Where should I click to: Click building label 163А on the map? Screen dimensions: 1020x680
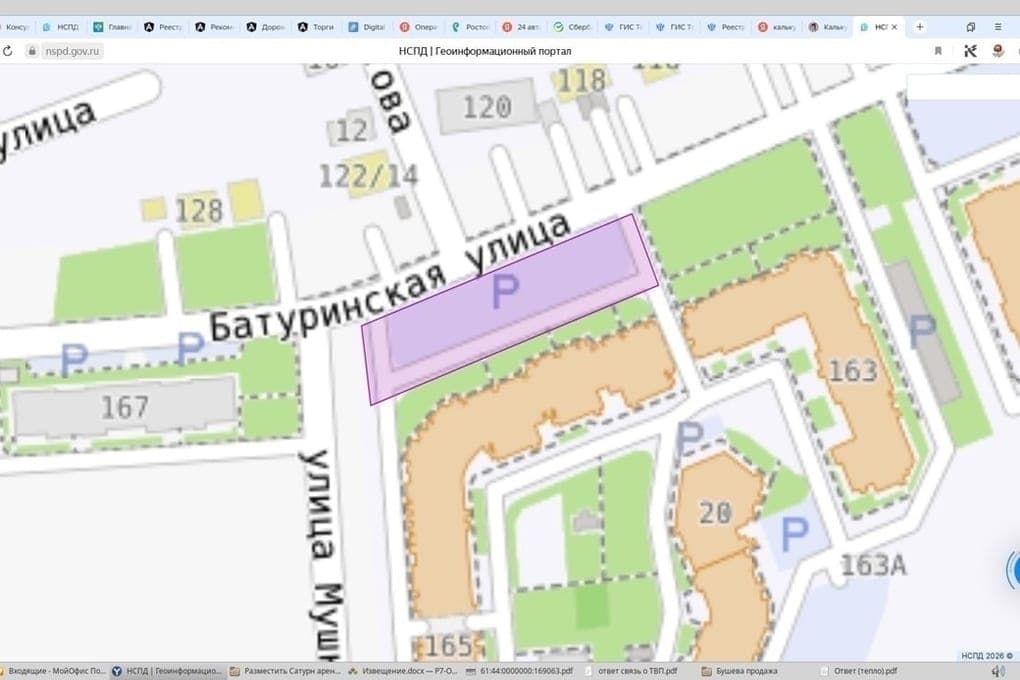(873, 565)
